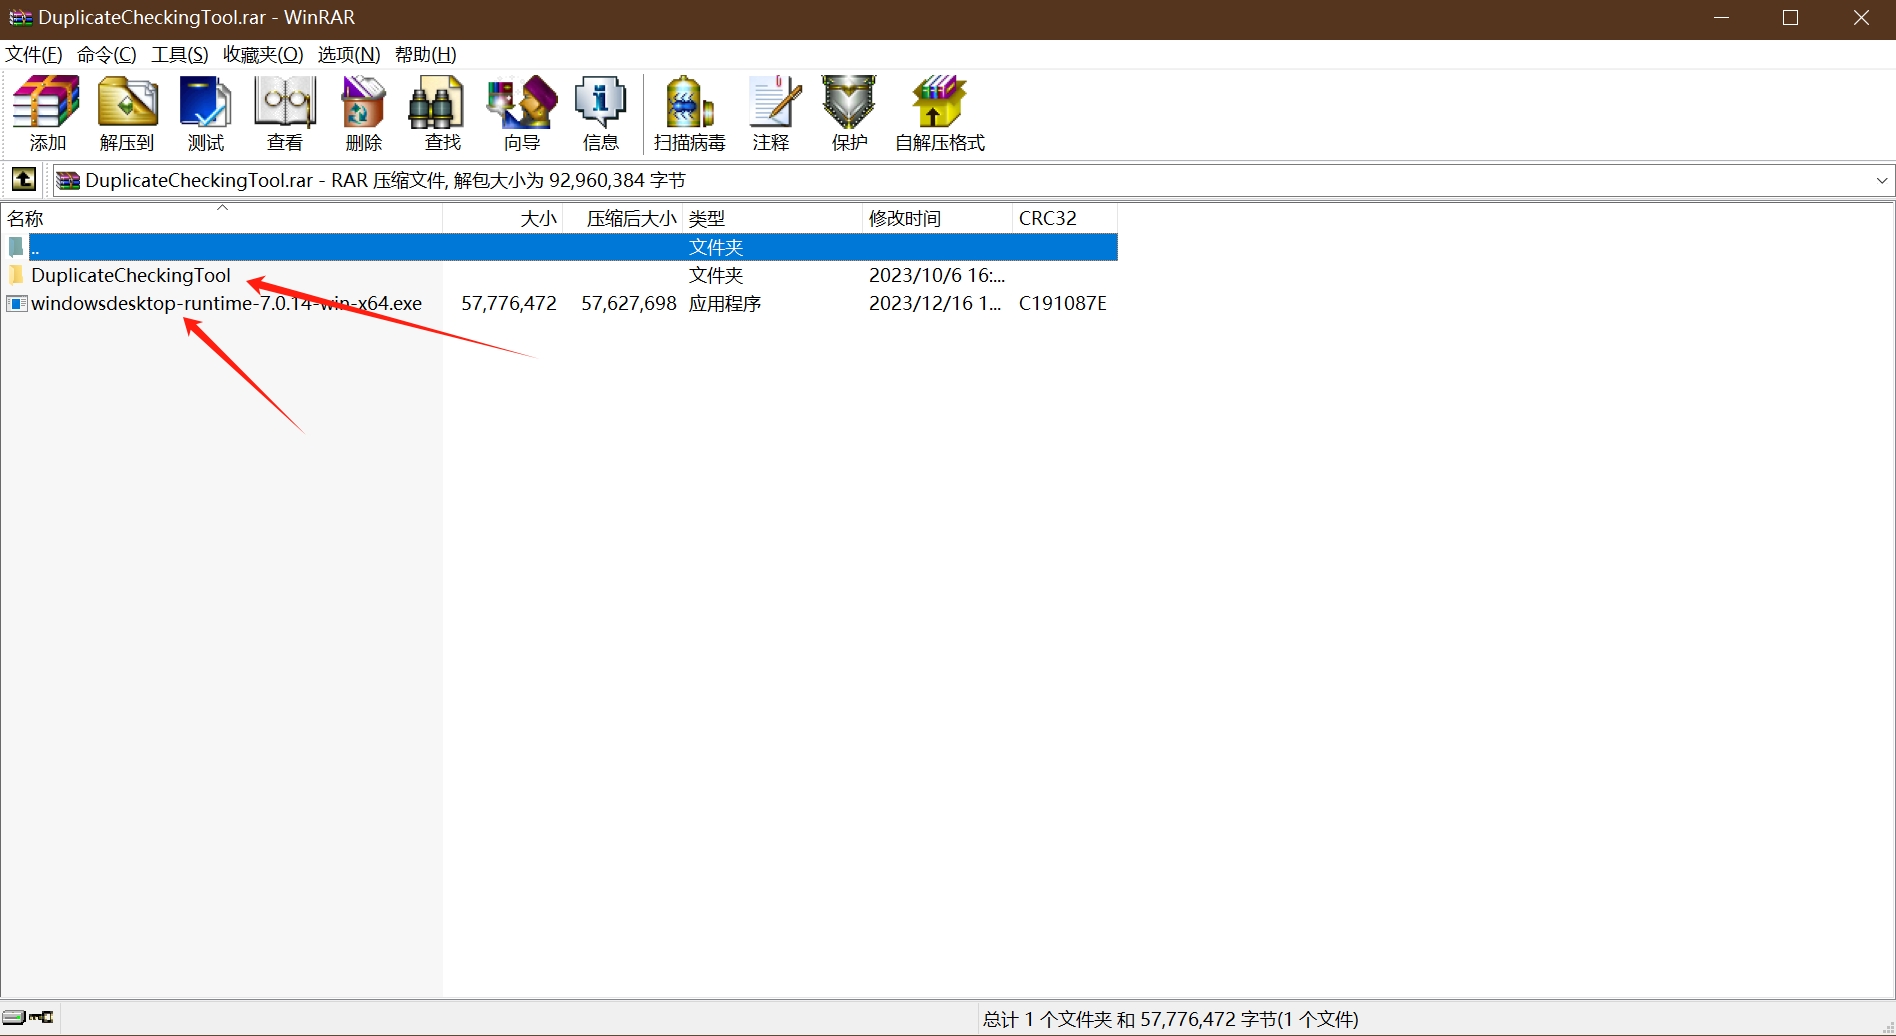Open the 工具(S) menu

pyautogui.click(x=180, y=55)
